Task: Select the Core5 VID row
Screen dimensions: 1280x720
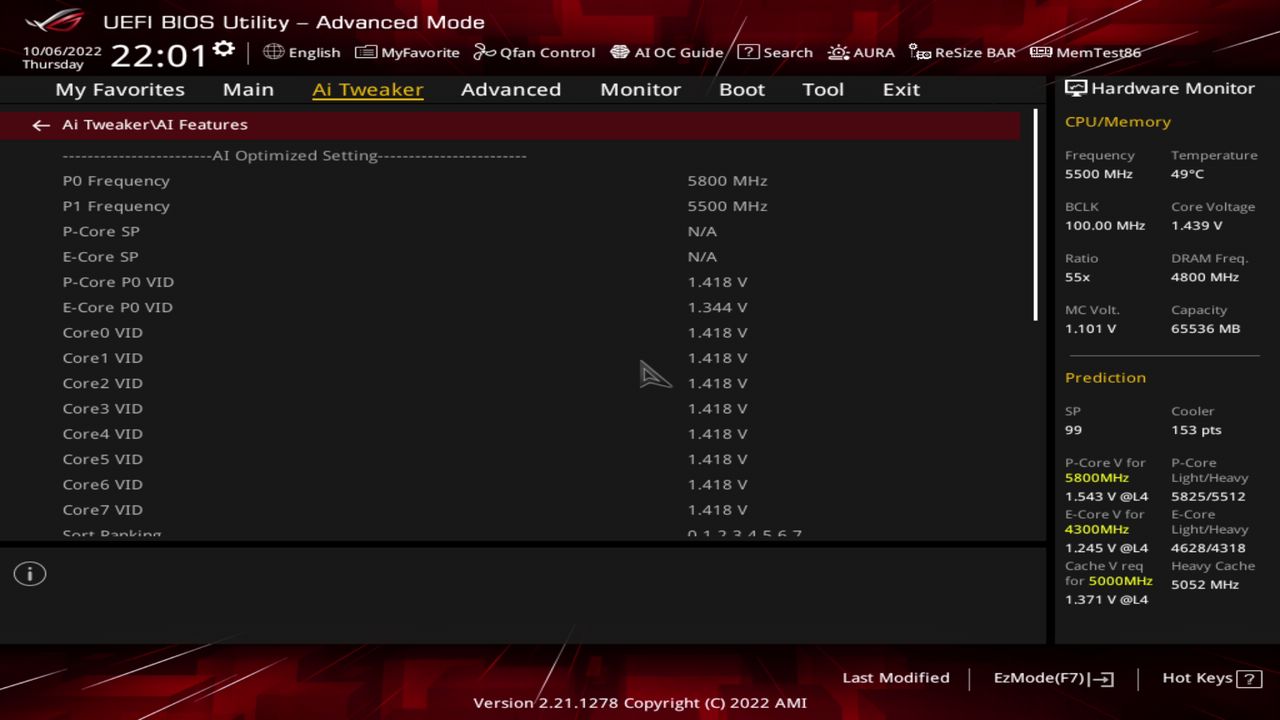Action: [x=520, y=459]
